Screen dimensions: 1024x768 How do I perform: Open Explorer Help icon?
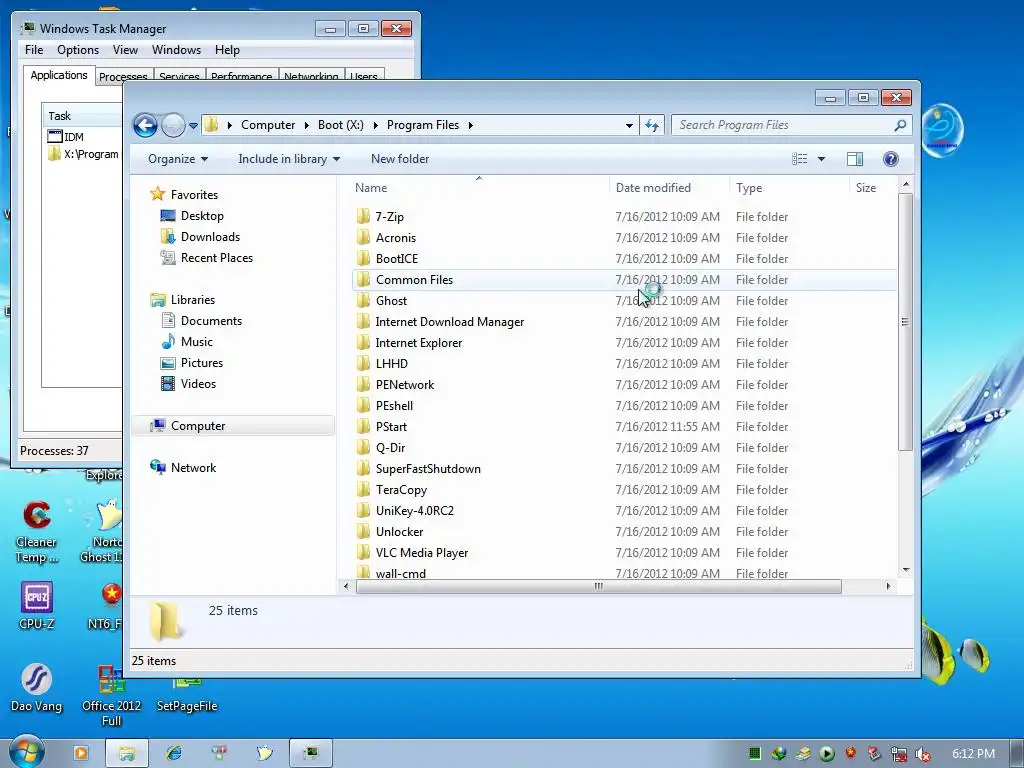coord(891,159)
